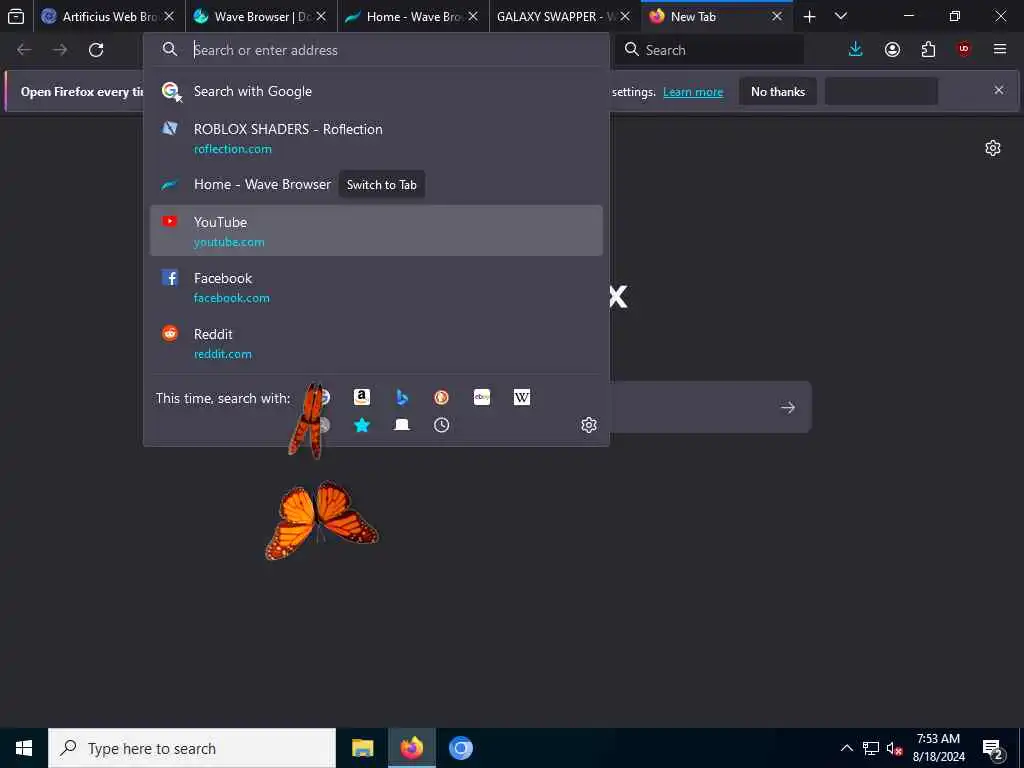Screen dimensions: 1024x768
Task: Search bookmarks using the star icon
Action: coord(362,425)
